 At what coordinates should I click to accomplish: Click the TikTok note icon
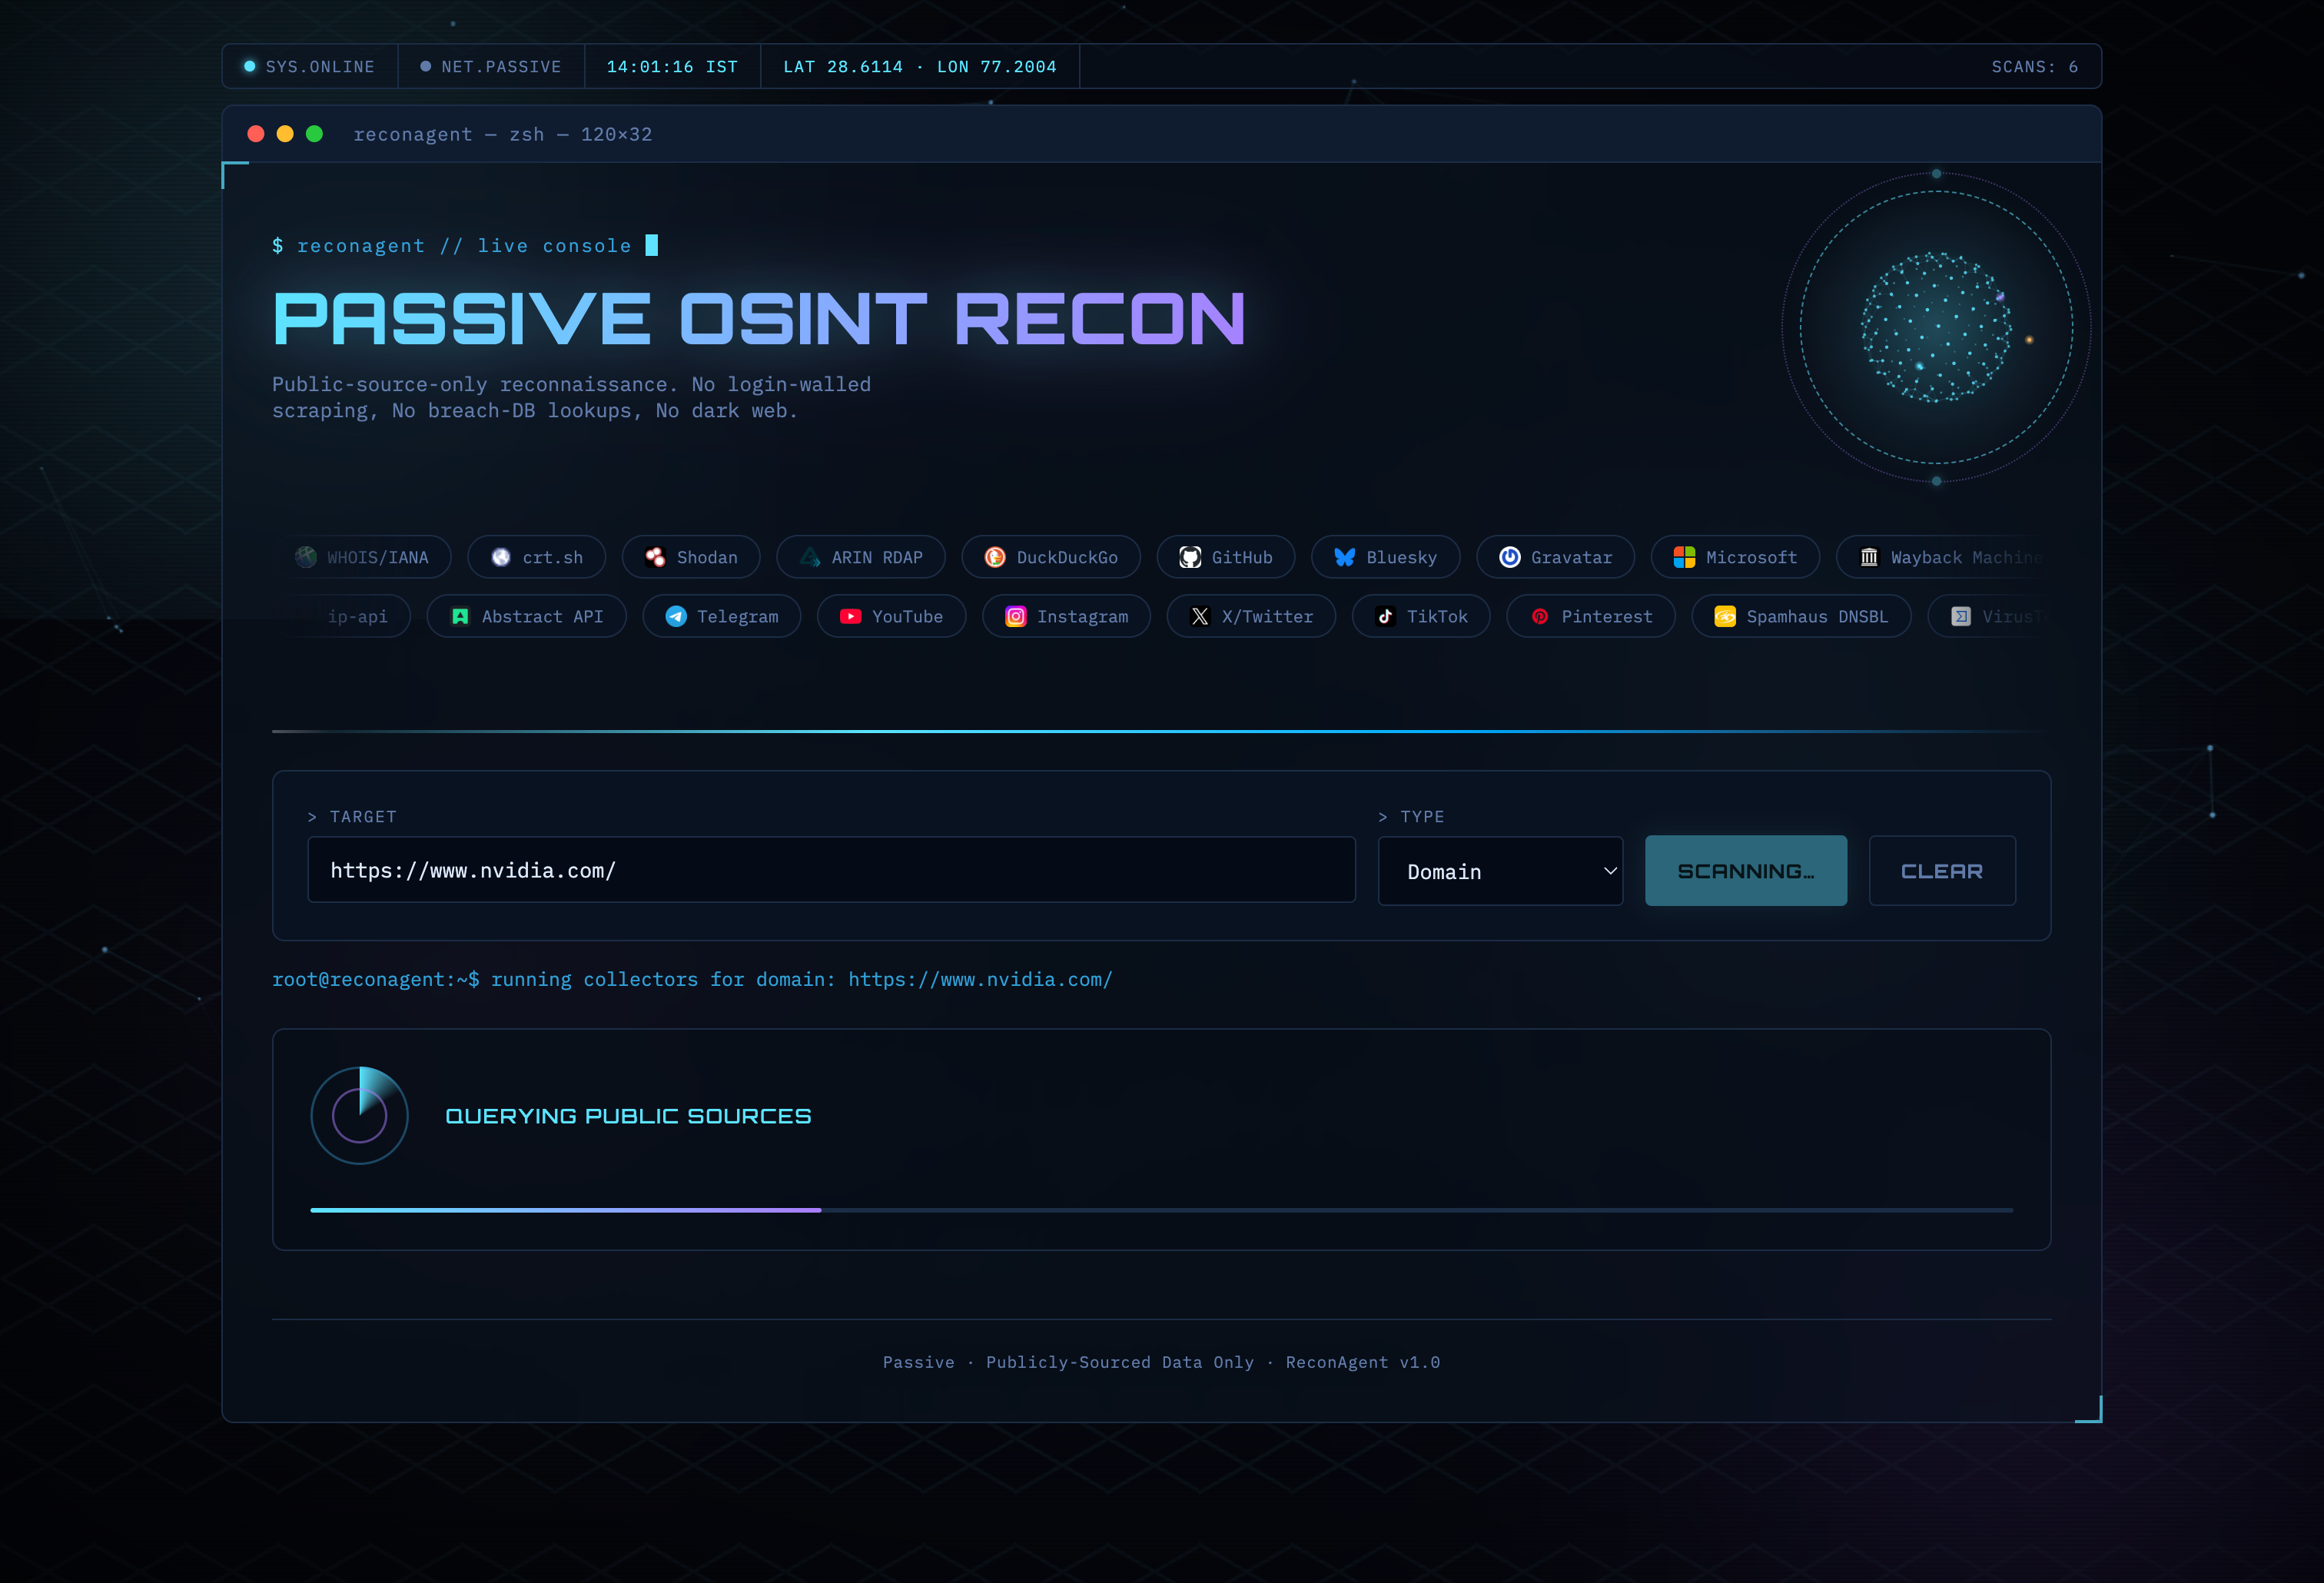1385,616
